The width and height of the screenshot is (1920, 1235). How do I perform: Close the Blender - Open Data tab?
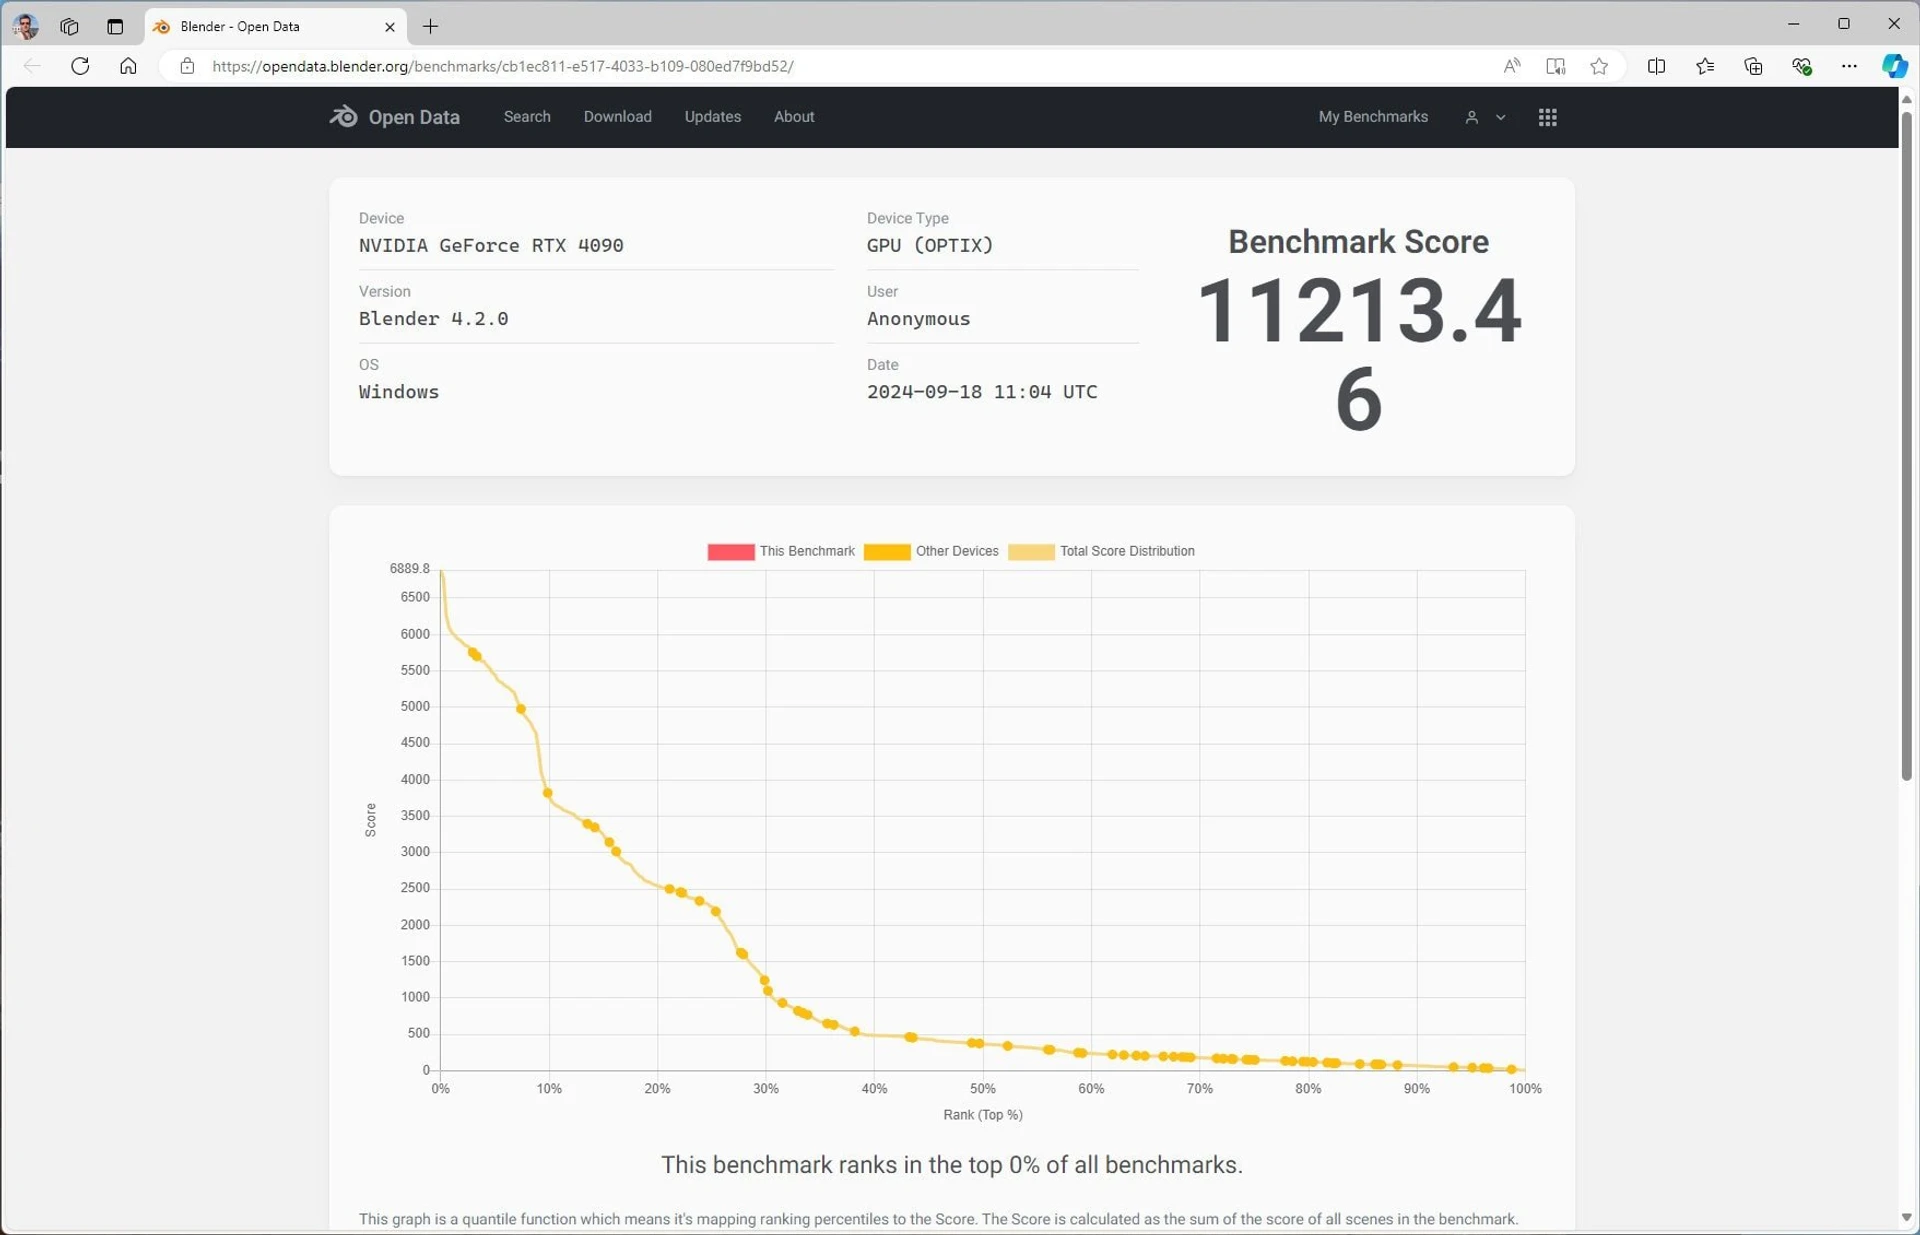(x=390, y=27)
